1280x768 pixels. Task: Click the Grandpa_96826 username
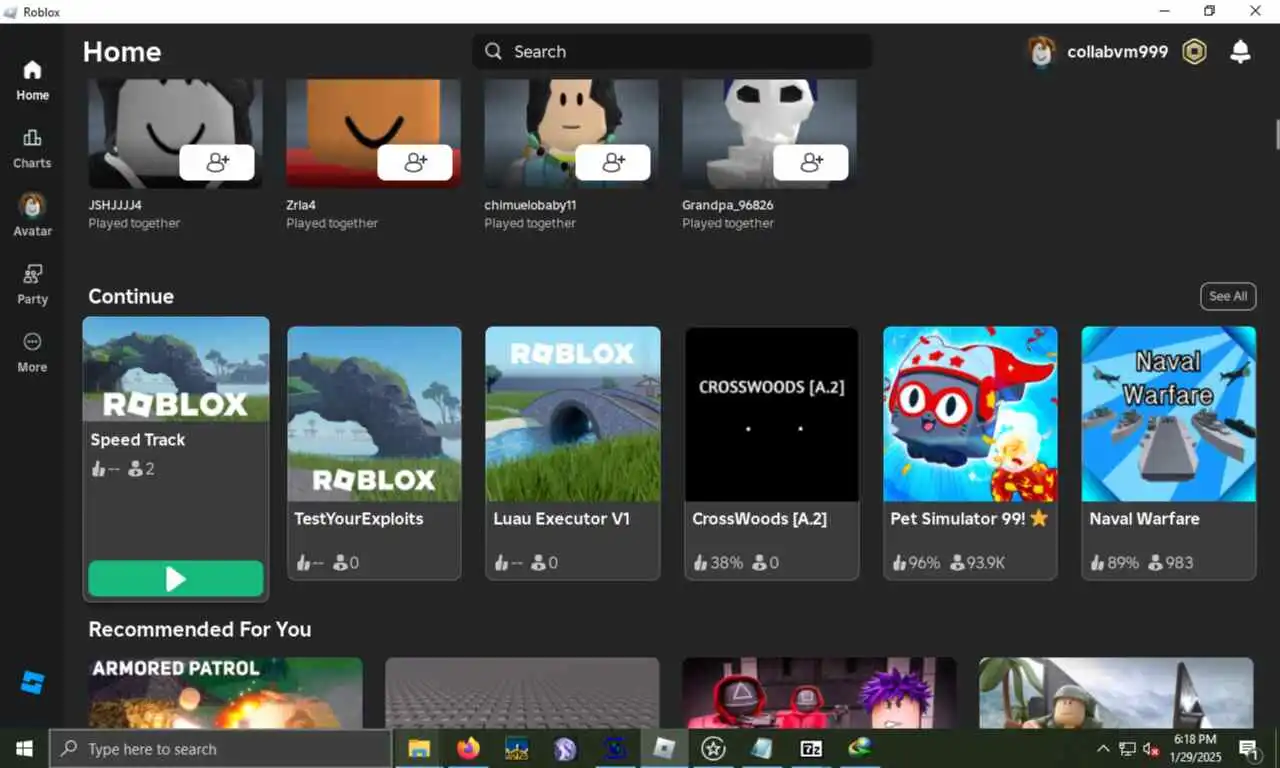728,205
